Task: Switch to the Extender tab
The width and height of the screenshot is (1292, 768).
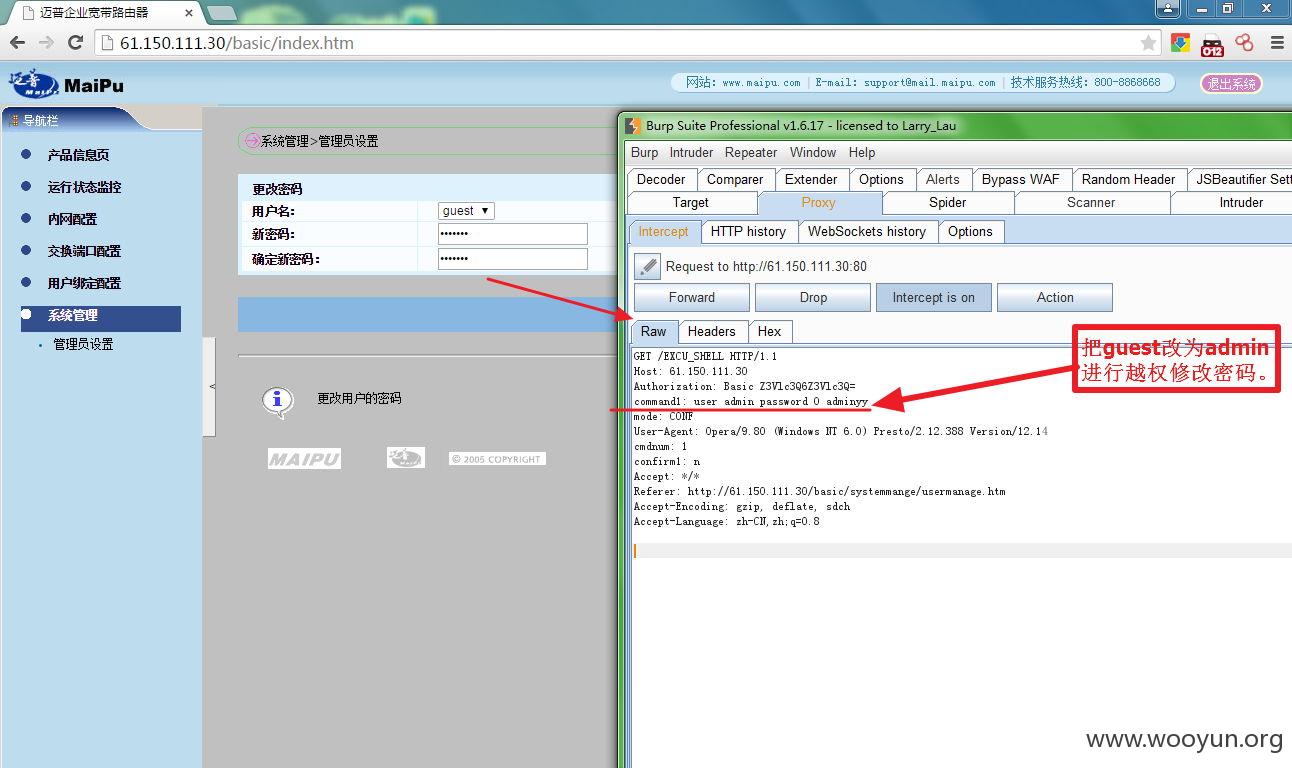Action: 811,180
